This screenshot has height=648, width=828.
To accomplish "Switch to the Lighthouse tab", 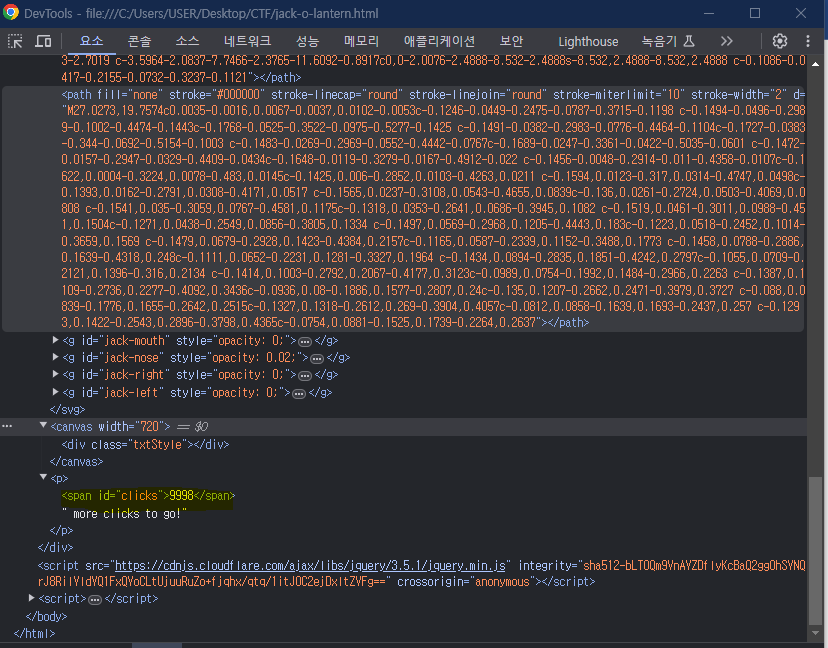I will click(x=588, y=41).
